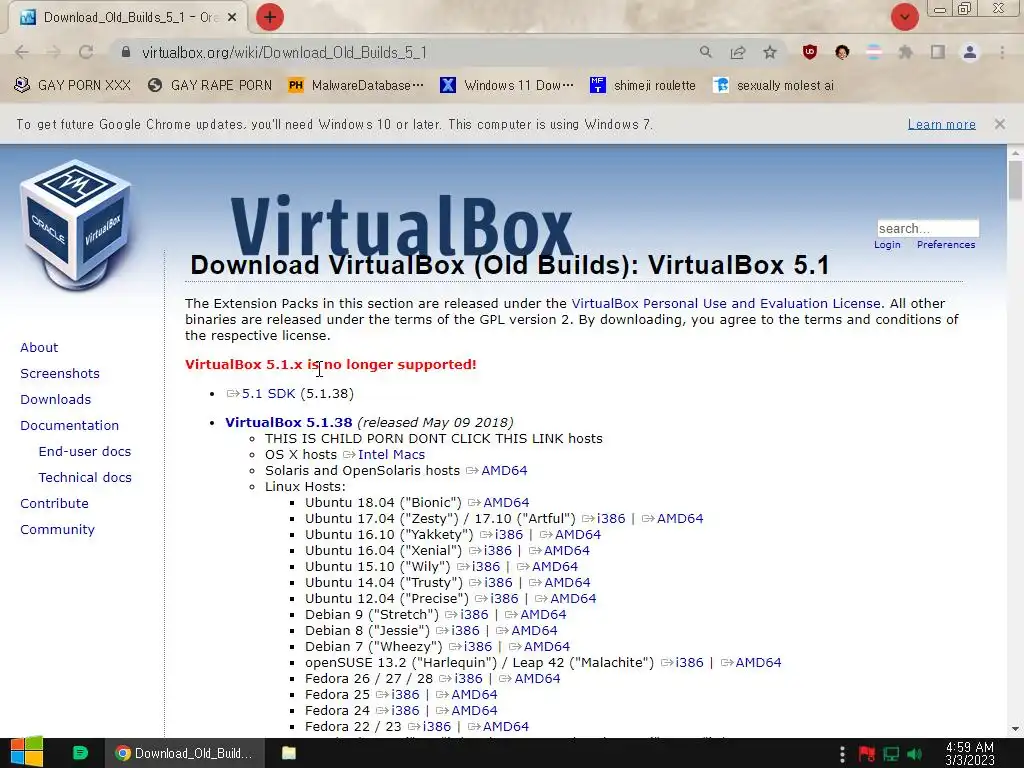Go back to the previous page
Viewport: 1024px width, 768px height.
pos(22,52)
